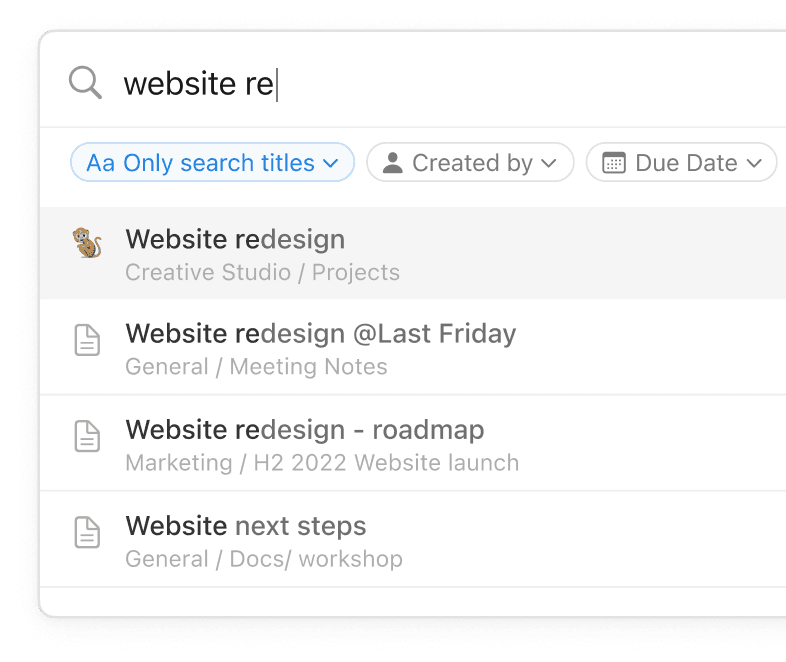Open the Due Date dropdown arrow

click(754, 163)
